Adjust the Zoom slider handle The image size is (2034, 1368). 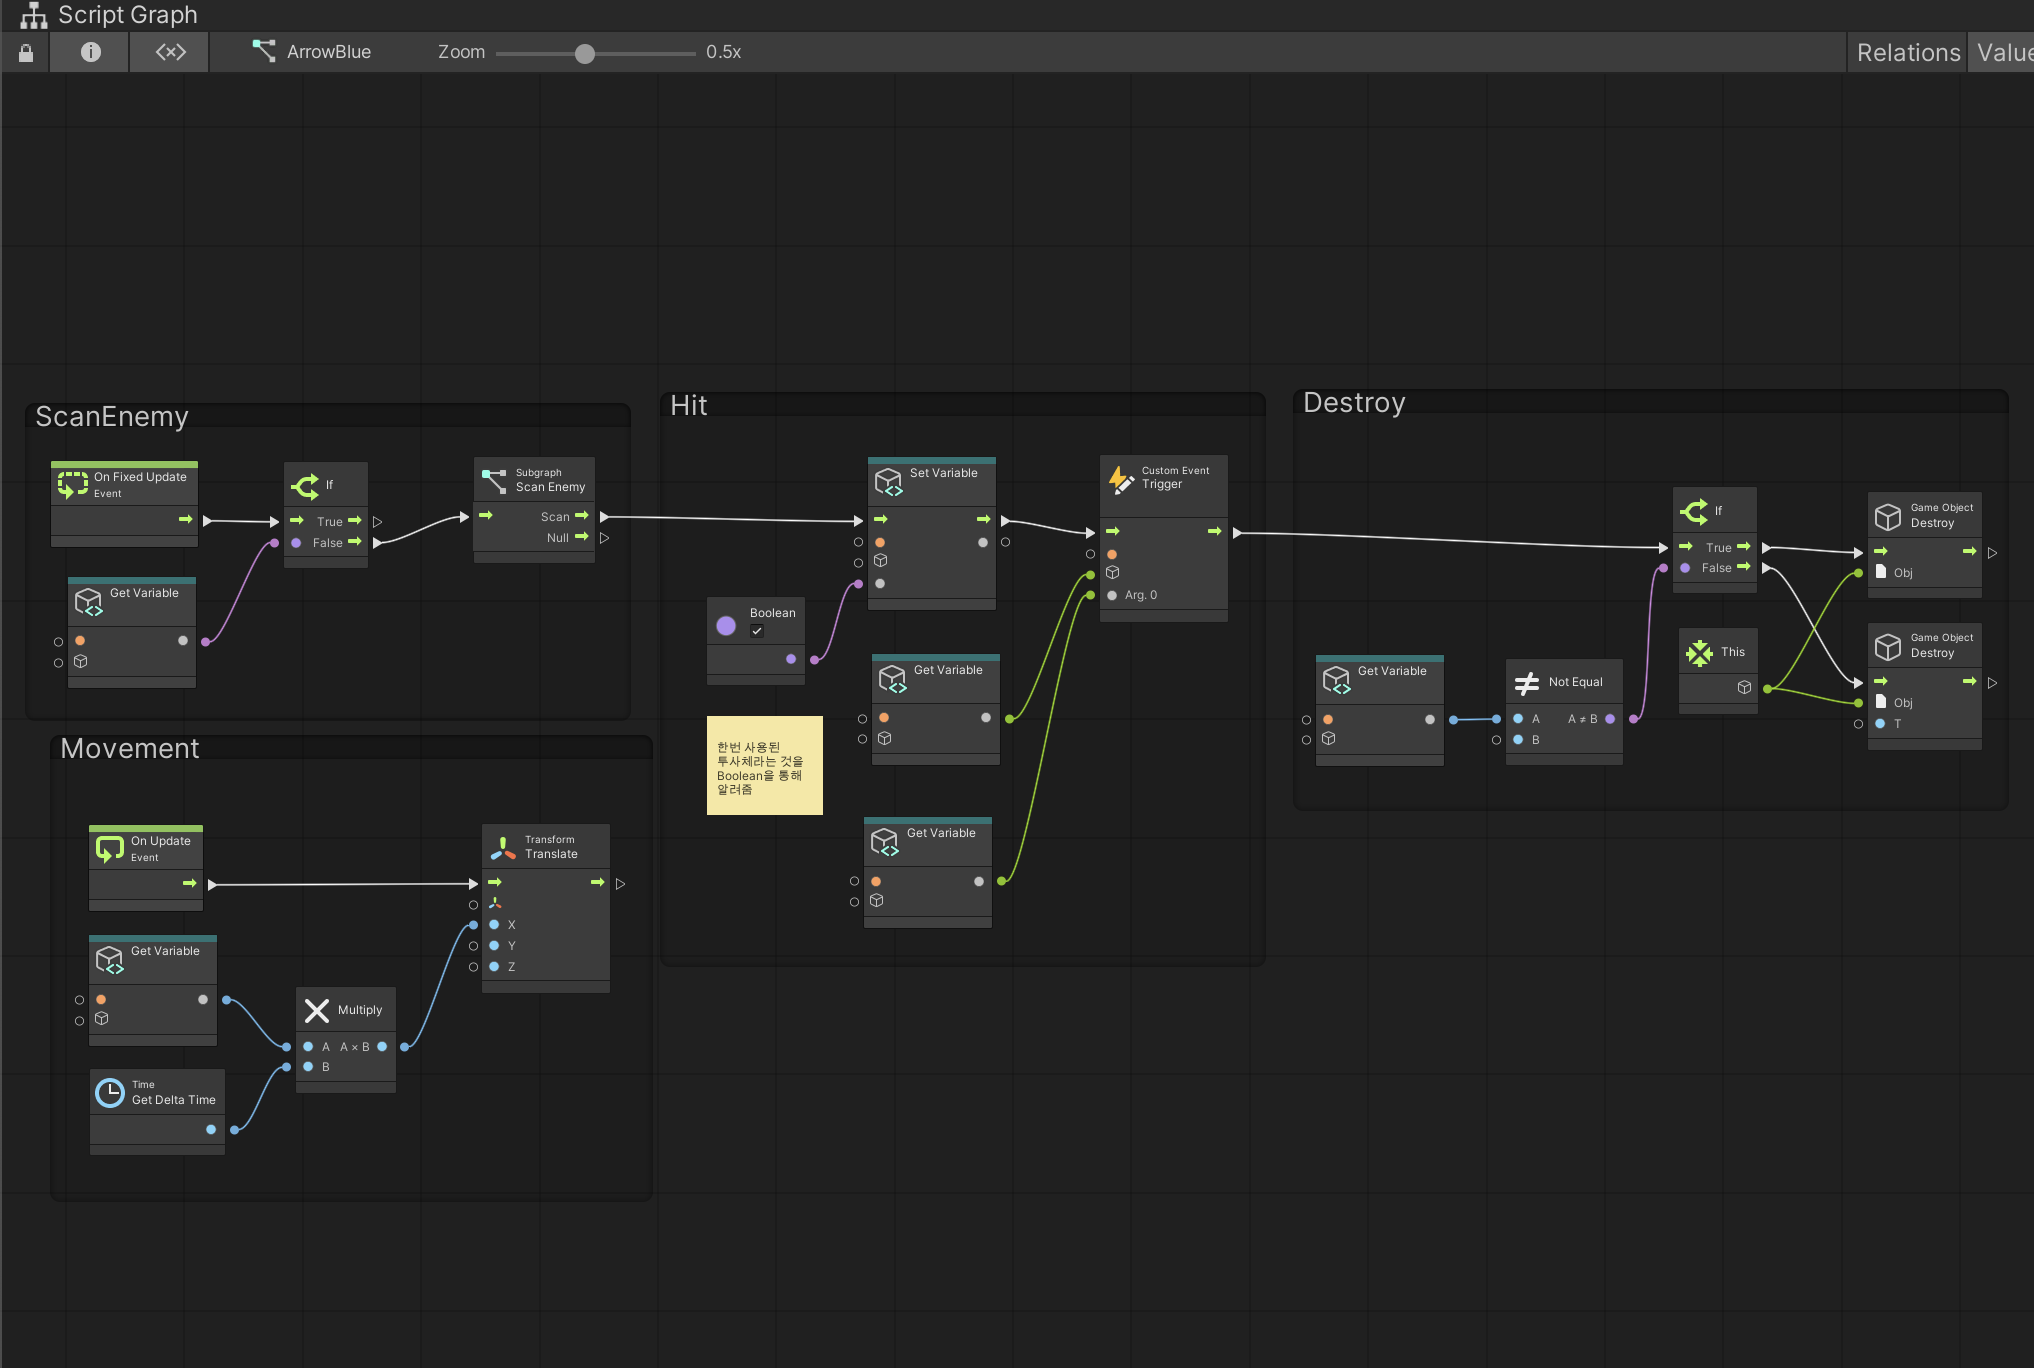pos(585,54)
